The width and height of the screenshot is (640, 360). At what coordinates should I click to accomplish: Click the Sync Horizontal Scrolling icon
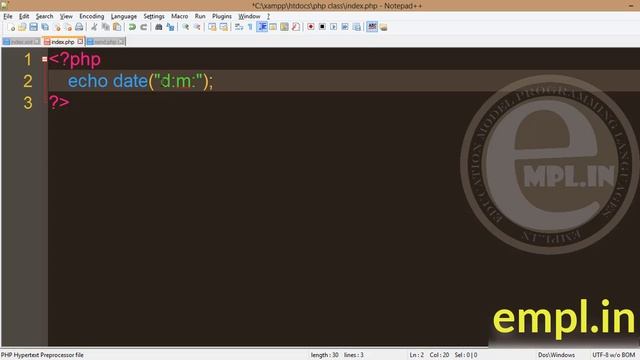click(x=223, y=27)
